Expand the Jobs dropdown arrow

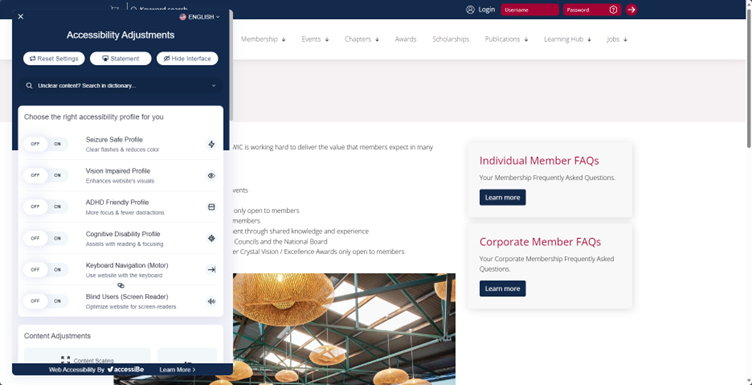click(x=625, y=40)
